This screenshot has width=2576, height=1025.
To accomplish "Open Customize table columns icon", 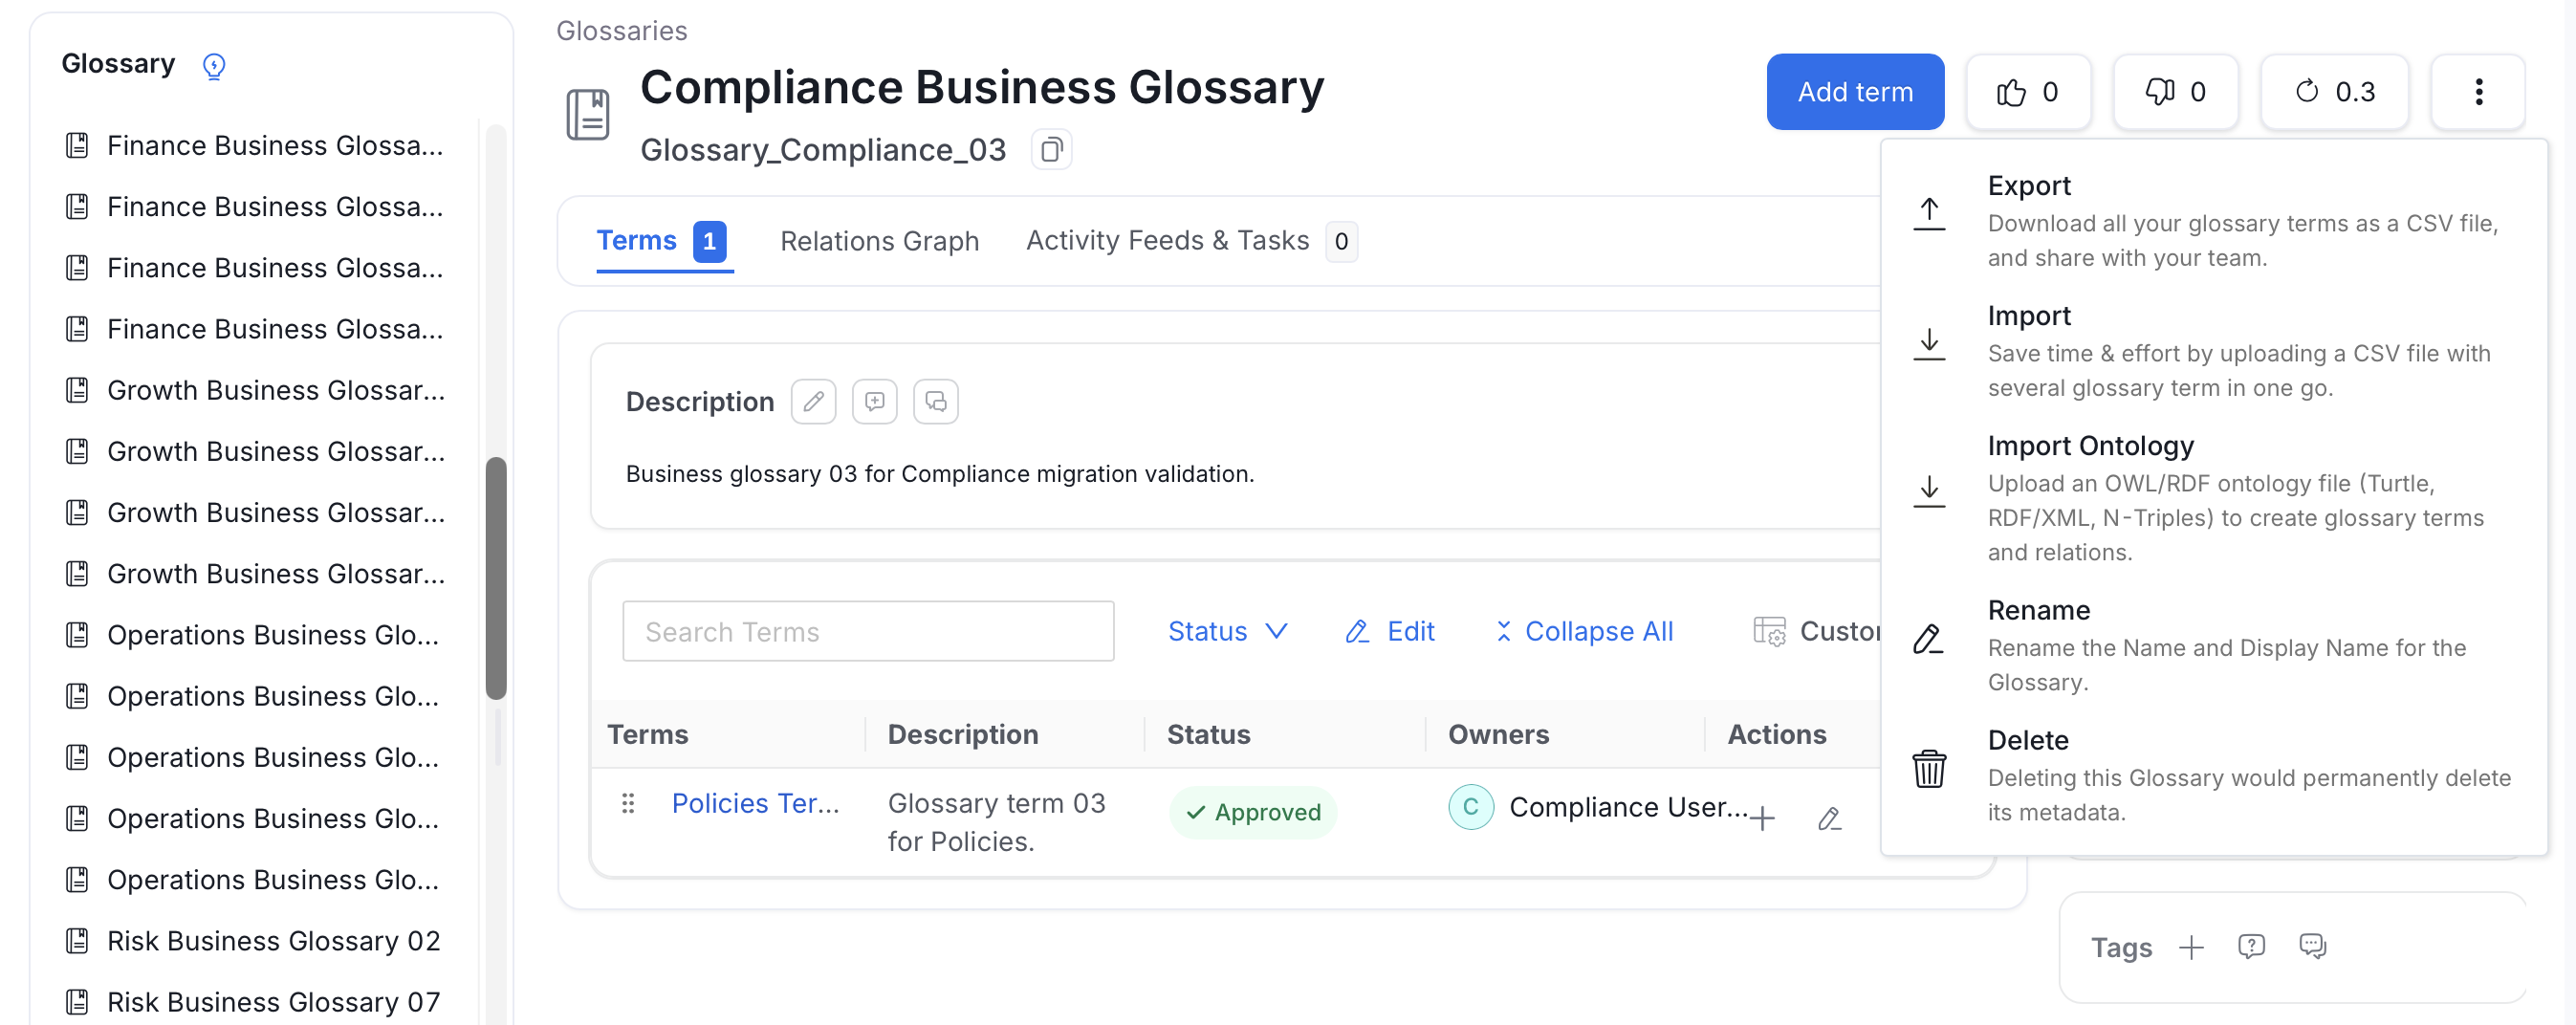I will pyautogui.click(x=1769, y=632).
